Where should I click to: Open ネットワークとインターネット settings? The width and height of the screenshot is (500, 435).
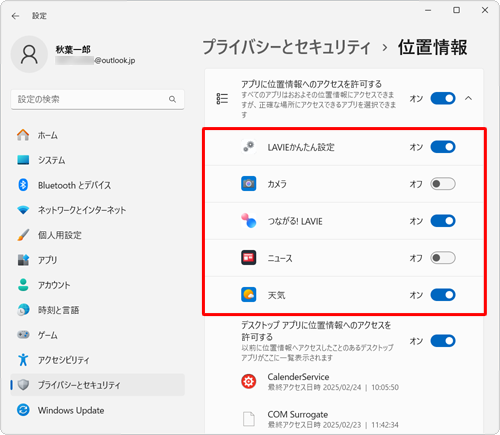[97, 210]
